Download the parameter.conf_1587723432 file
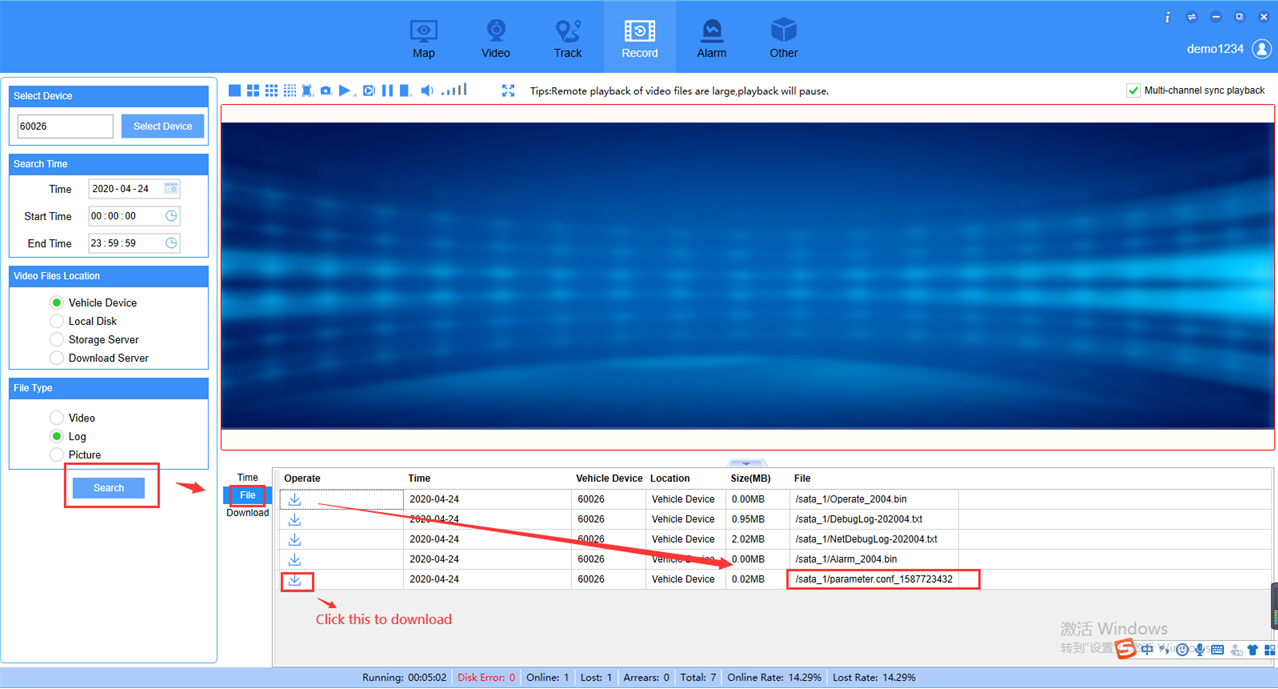The image size is (1278, 689). tap(294, 579)
